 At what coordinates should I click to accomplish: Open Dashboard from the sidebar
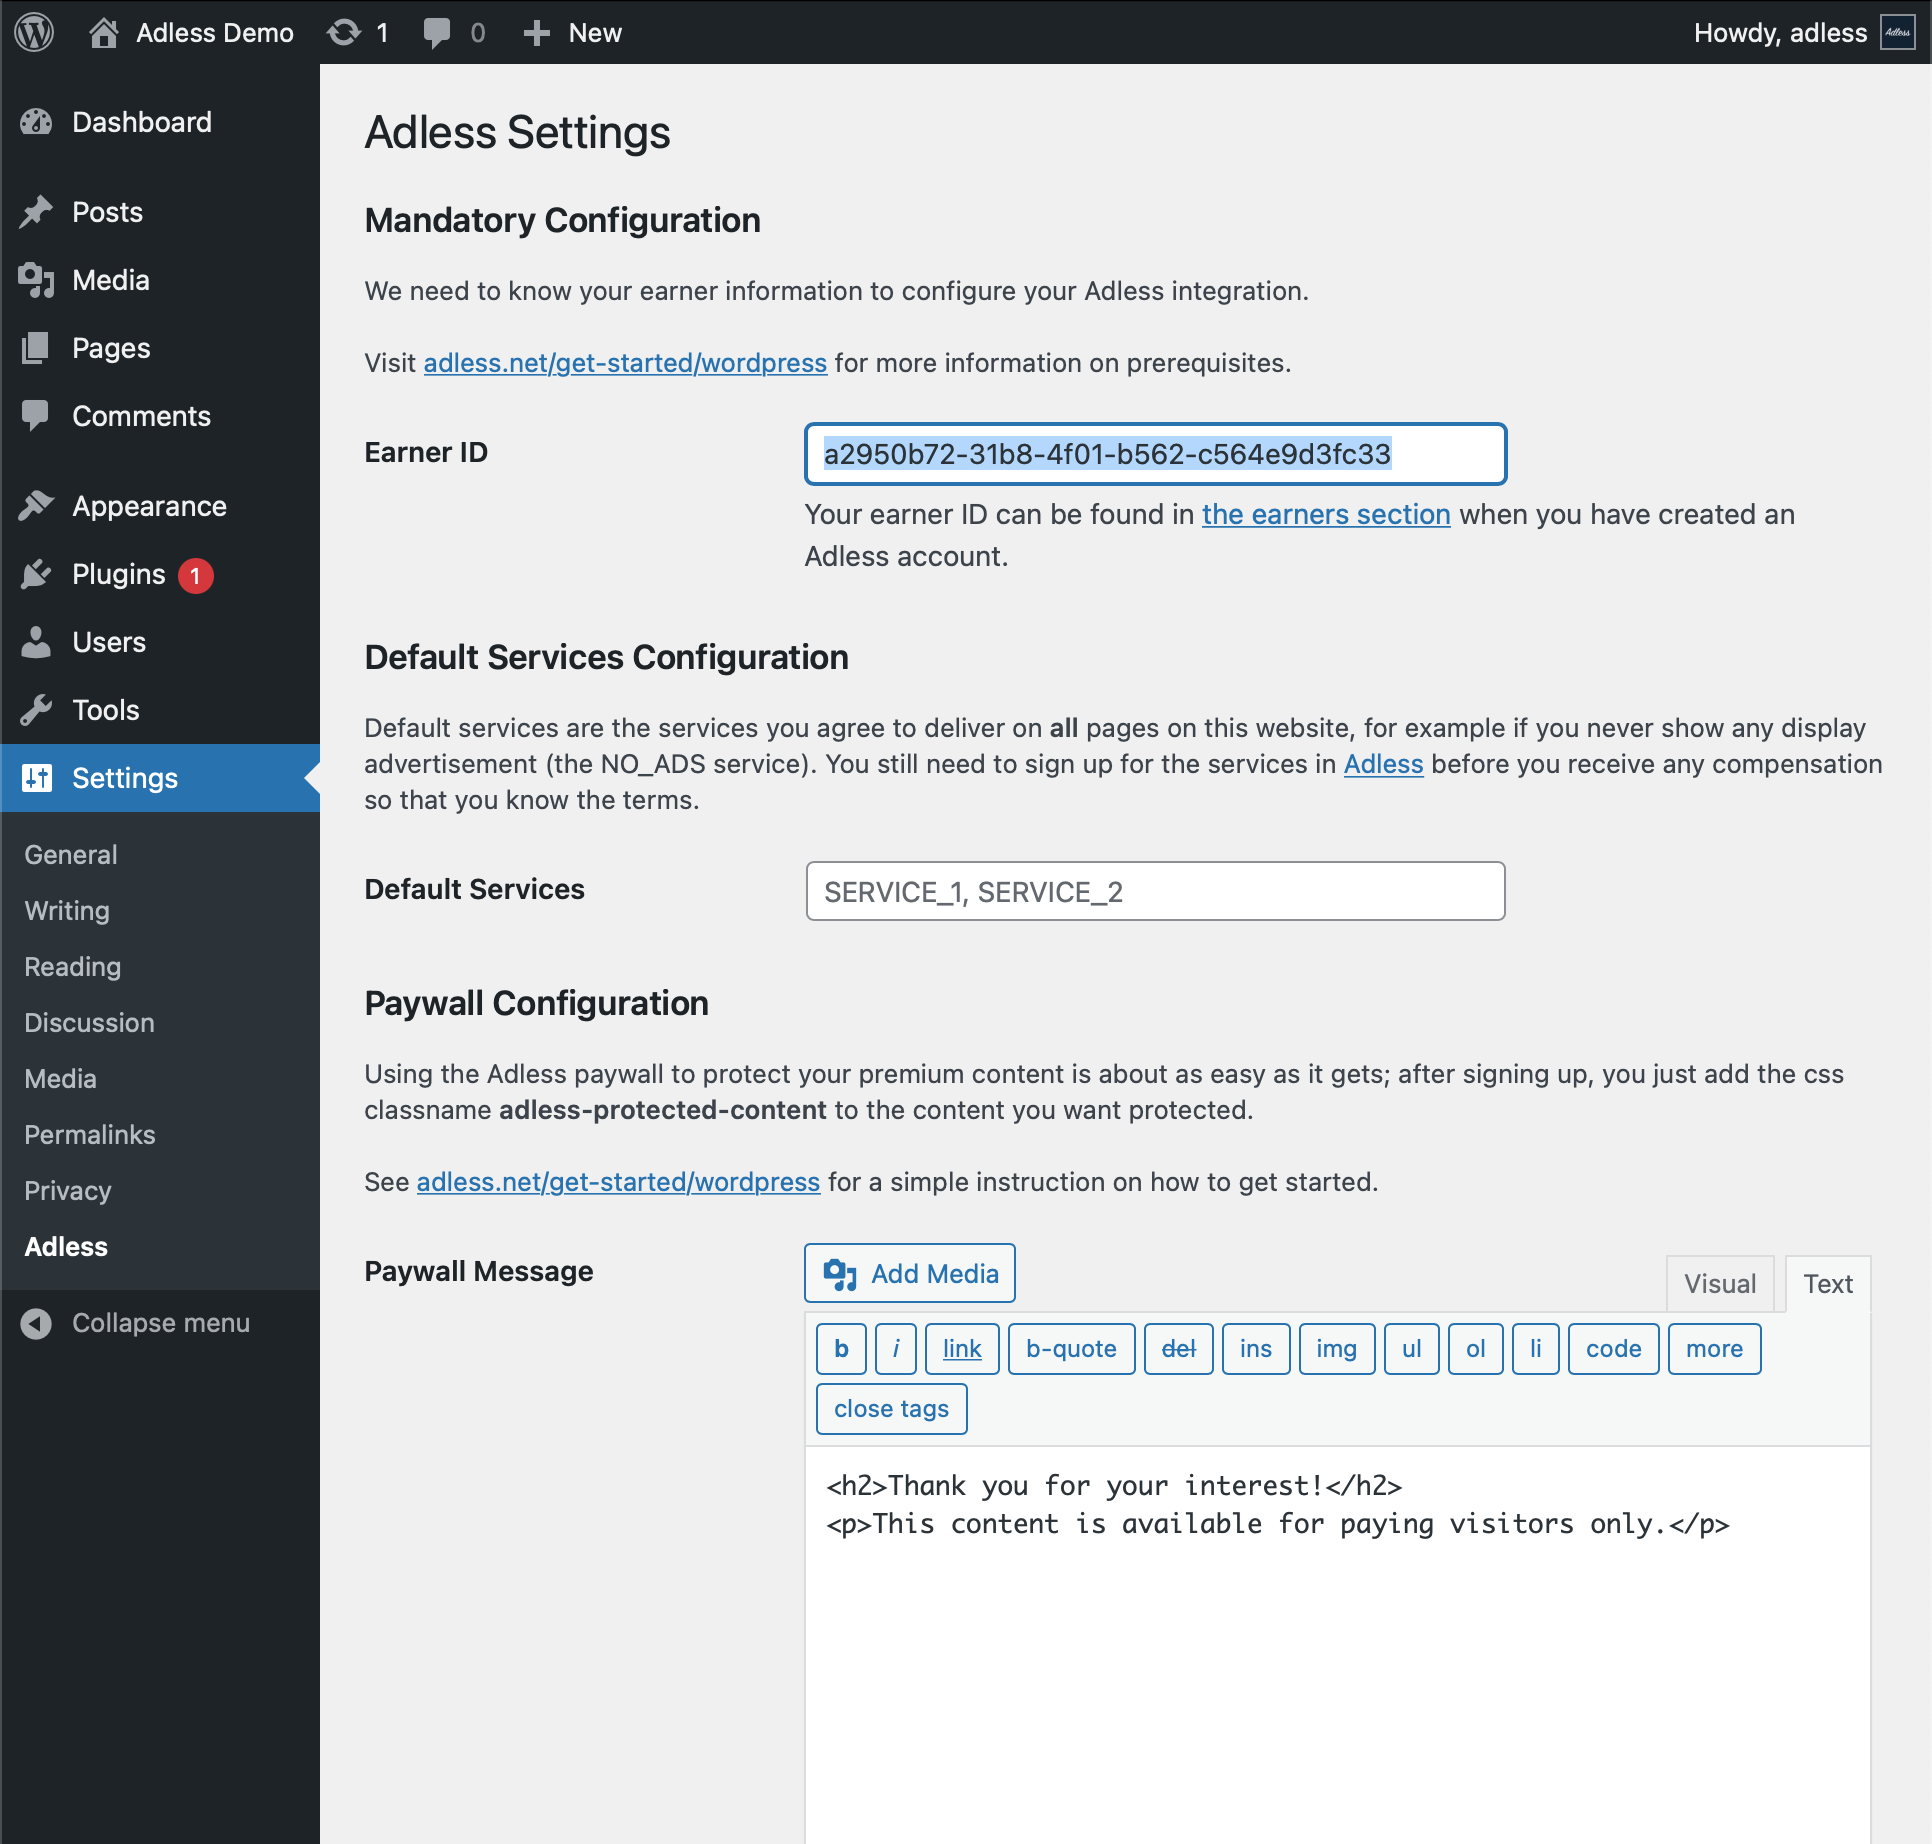[141, 122]
